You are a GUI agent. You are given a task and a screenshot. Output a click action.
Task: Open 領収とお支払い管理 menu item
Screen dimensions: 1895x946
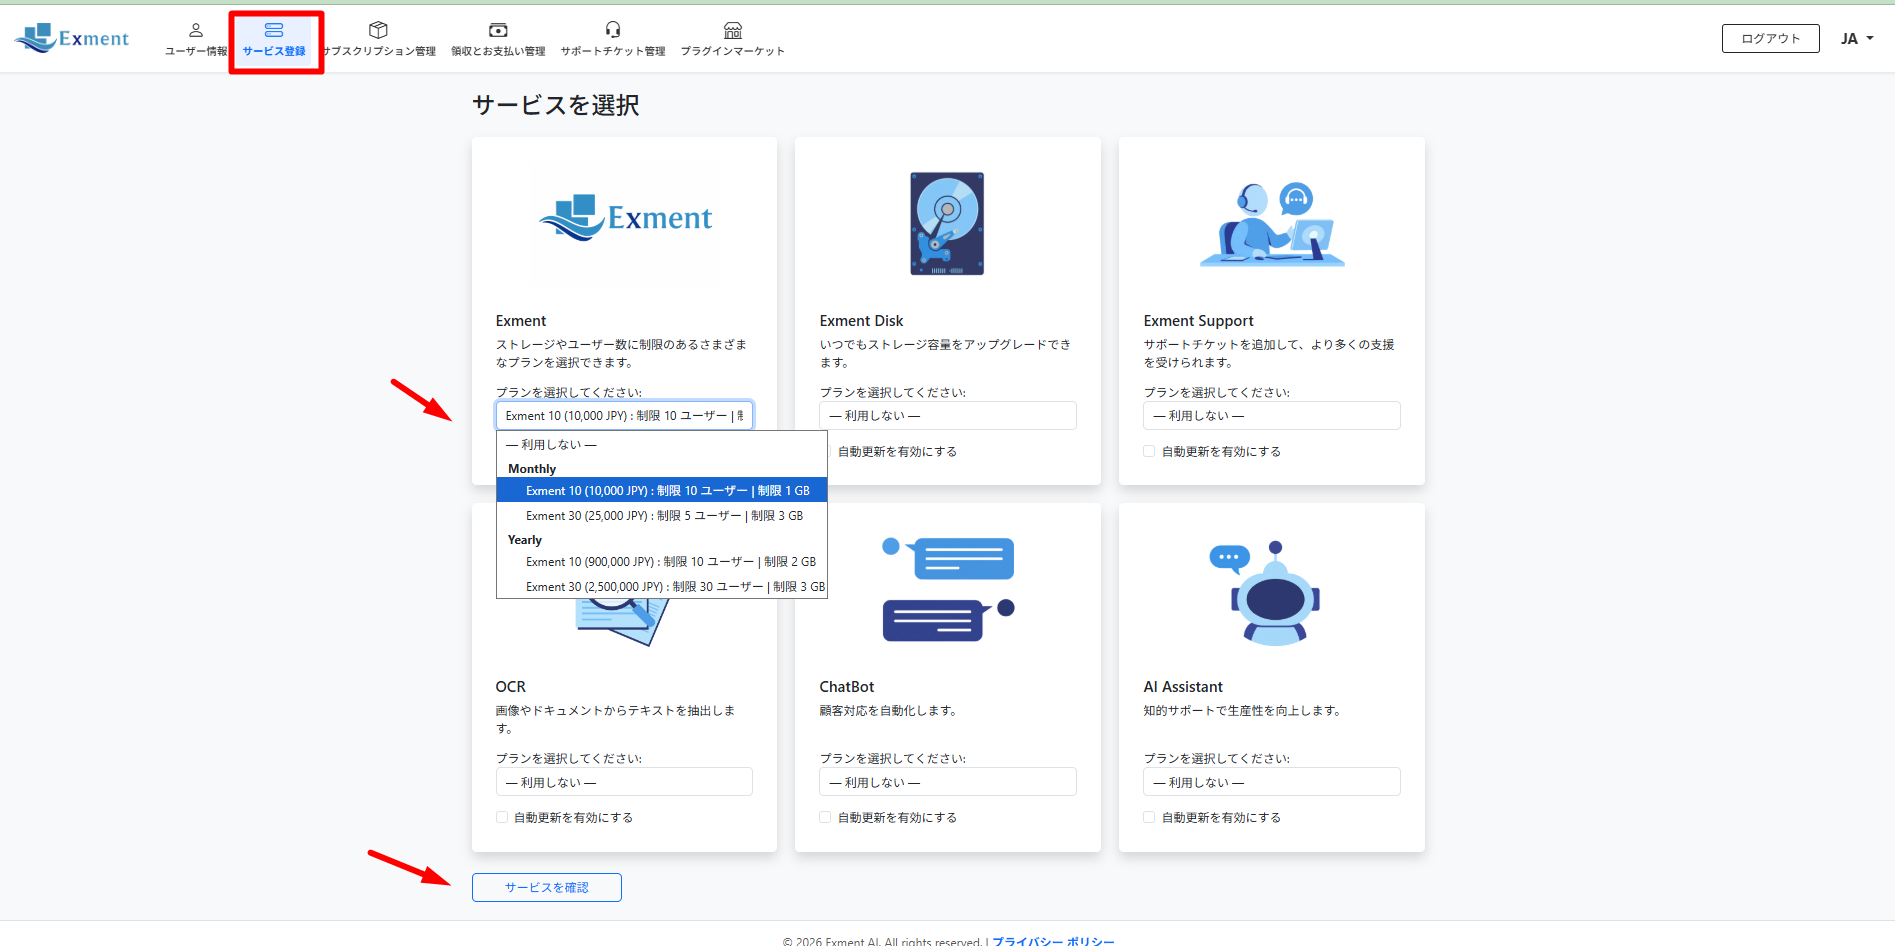click(498, 40)
